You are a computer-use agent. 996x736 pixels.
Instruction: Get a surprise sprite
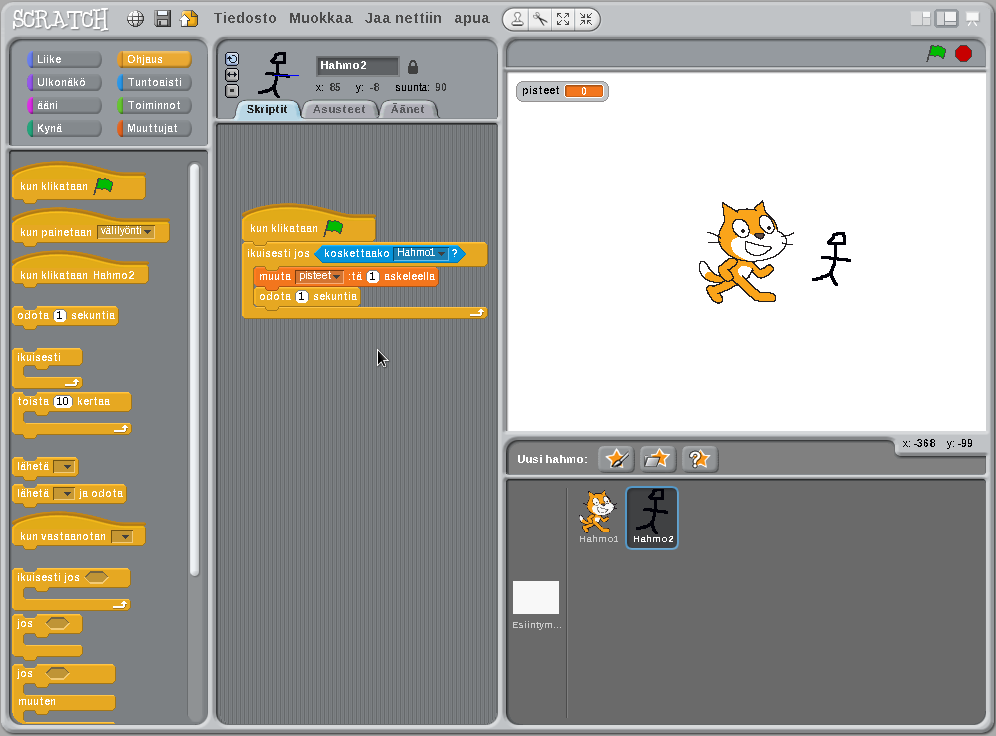coord(699,458)
